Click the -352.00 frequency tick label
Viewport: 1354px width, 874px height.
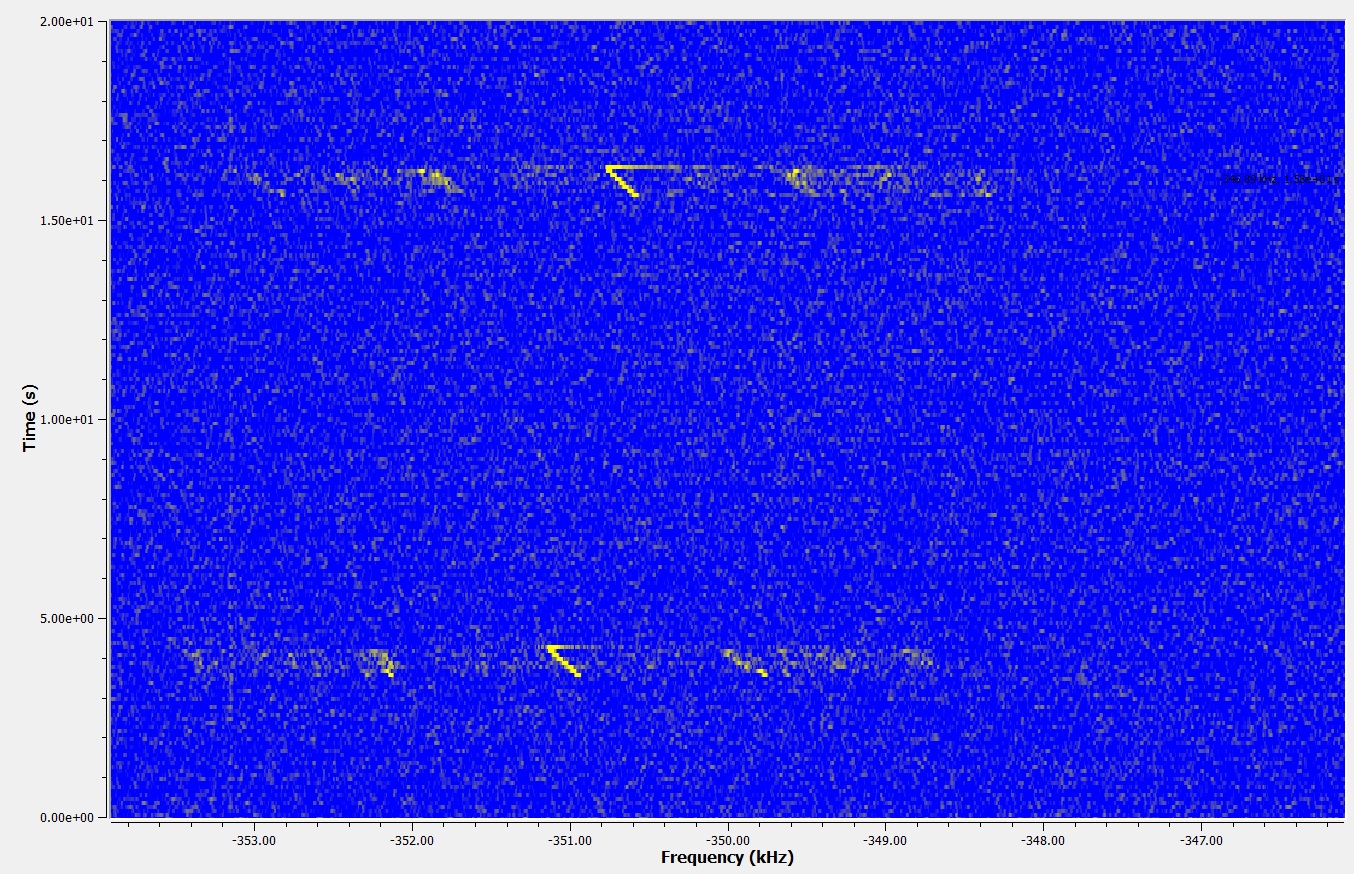point(413,841)
